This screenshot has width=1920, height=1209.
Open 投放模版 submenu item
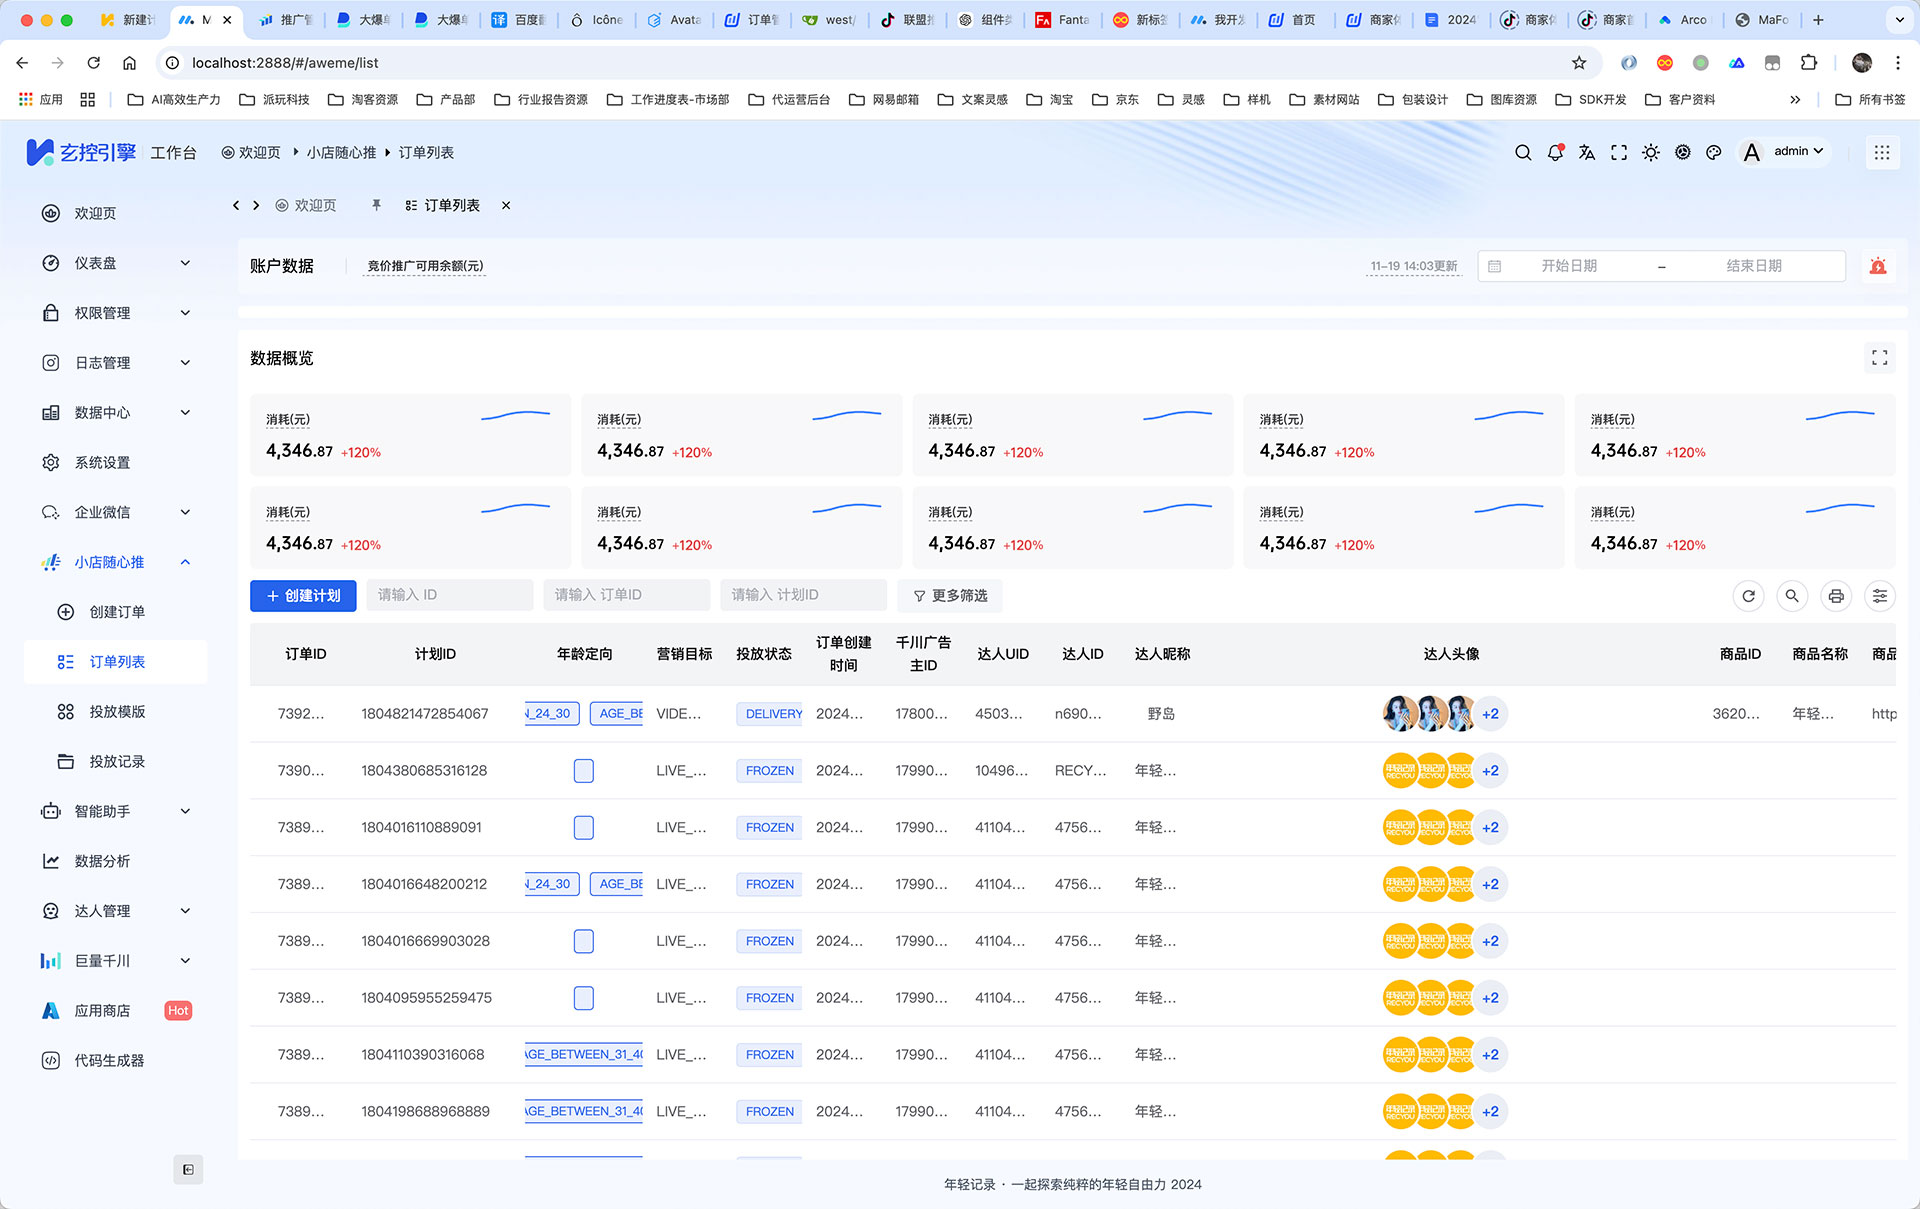pyautogui.click(x=116, y=712)
